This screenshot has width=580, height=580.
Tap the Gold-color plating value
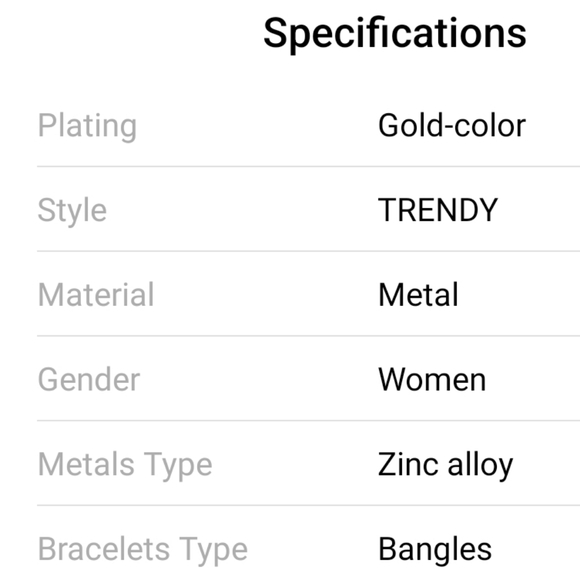(452, 126)
